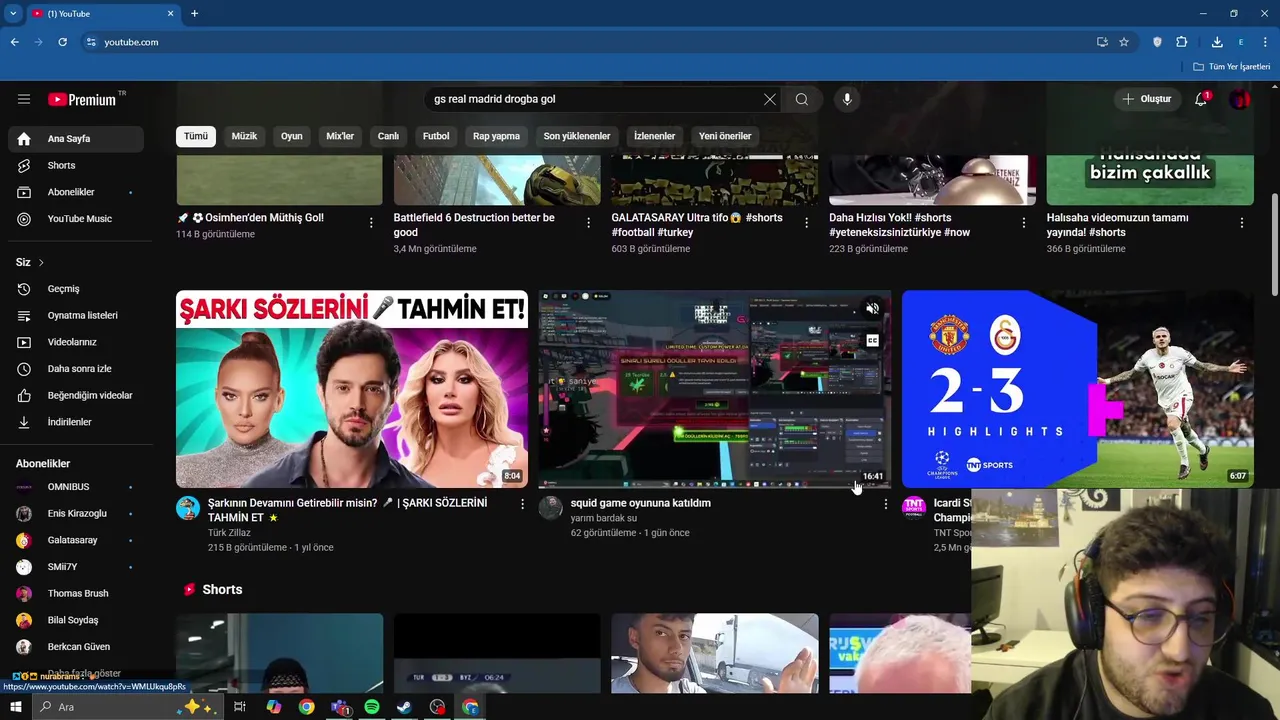Open options menu for GALATASARAY Ultra tifo short
This screenshot has height=720, width=1280.
pyautogui.click(x=806, y=223)
